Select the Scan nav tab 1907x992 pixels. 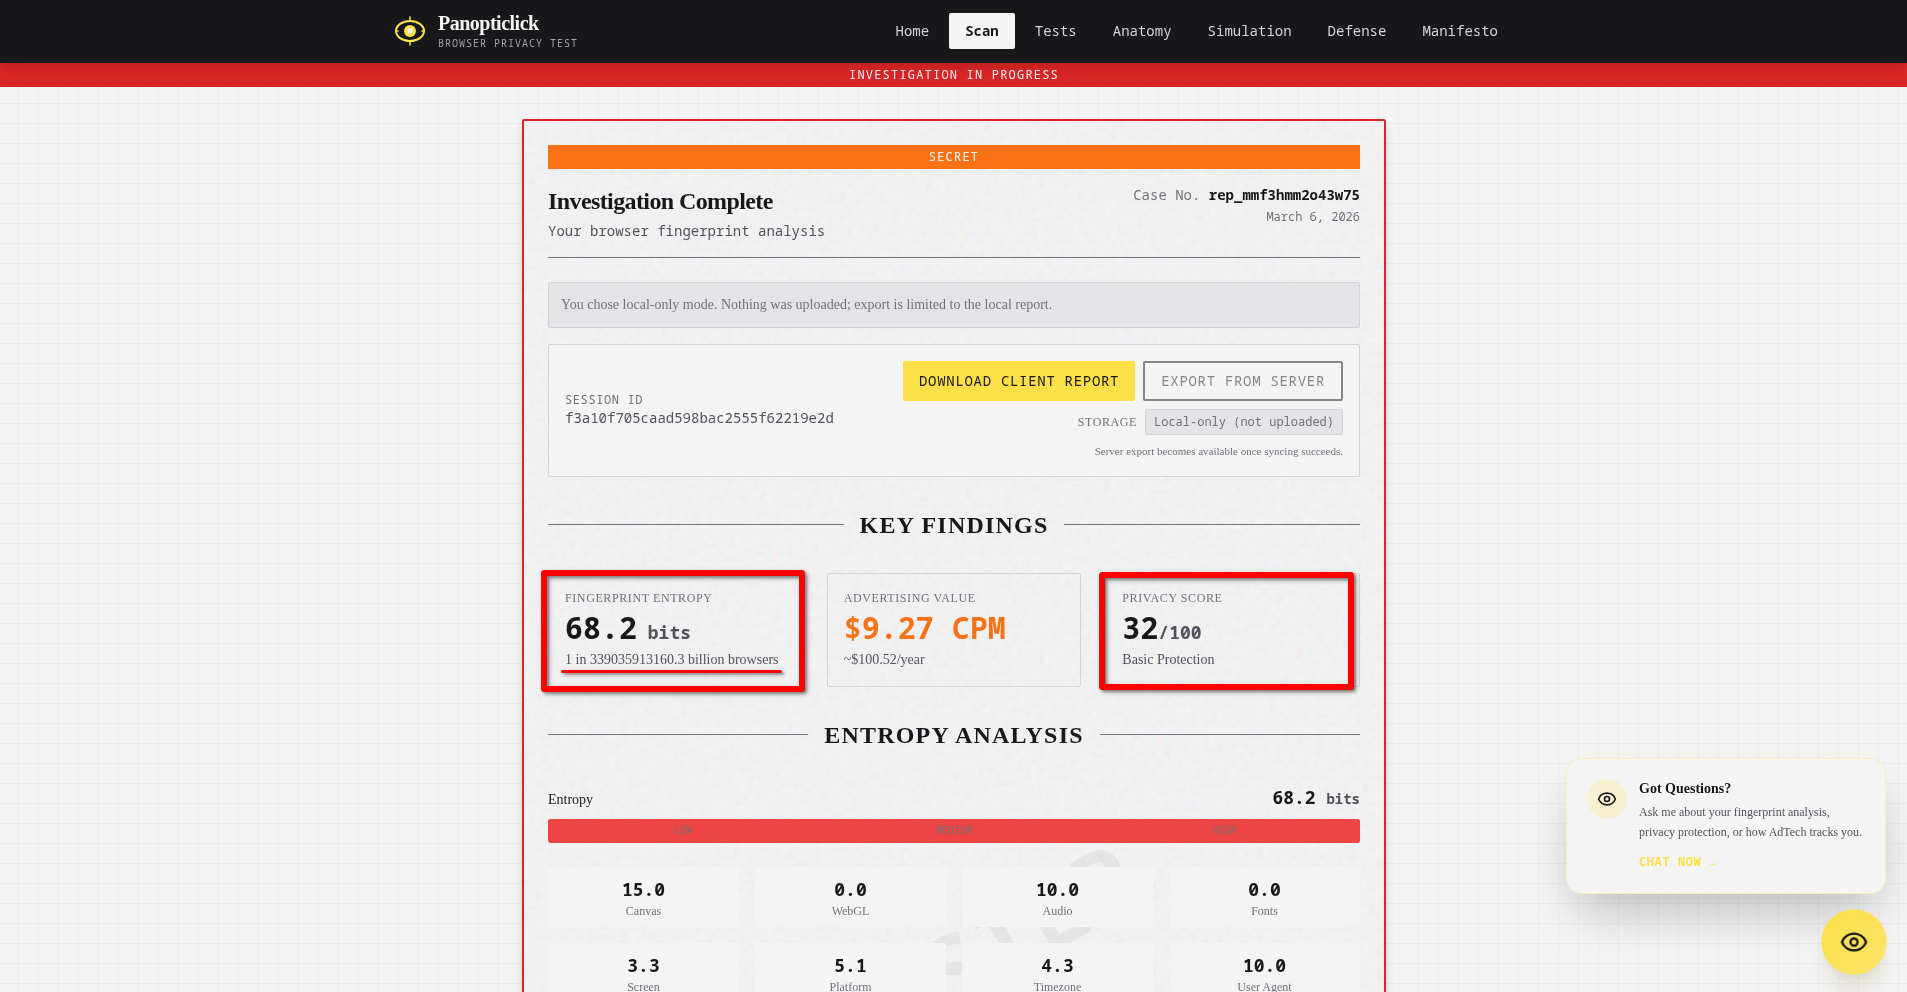click(981, 31)
